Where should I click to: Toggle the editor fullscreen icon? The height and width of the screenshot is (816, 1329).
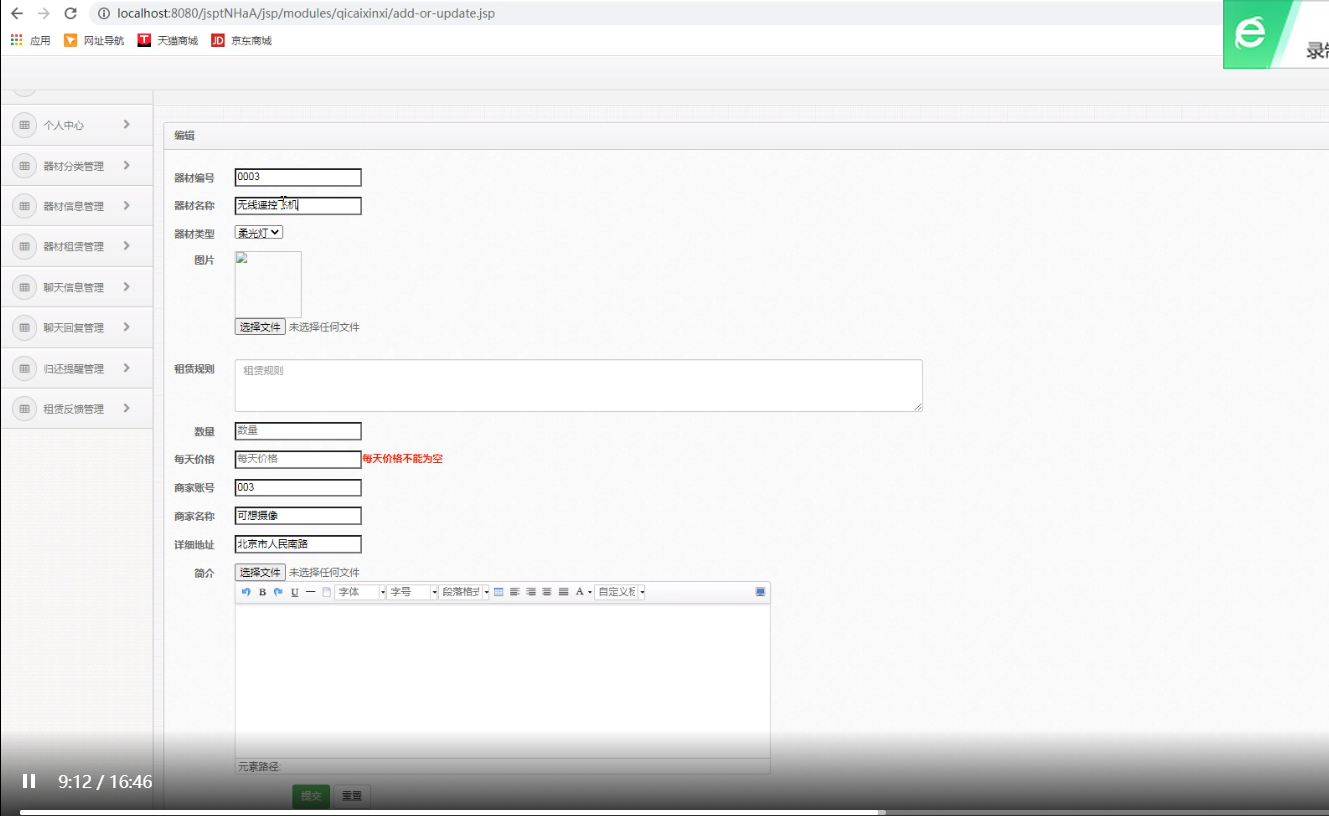761,592
